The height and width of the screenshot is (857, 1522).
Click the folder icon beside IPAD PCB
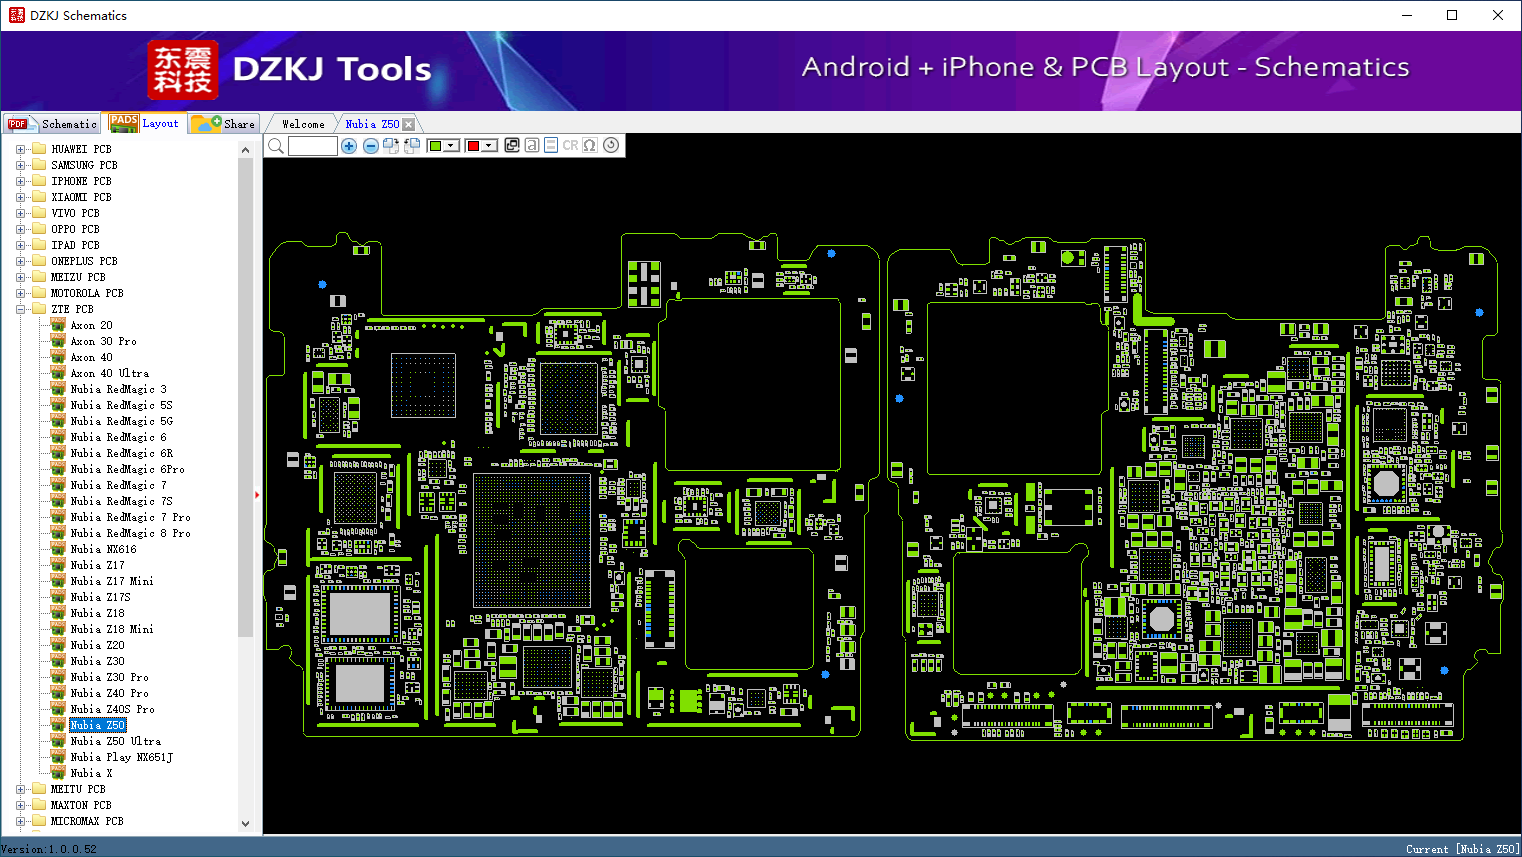pyautogui.click(x=39, y=245)
